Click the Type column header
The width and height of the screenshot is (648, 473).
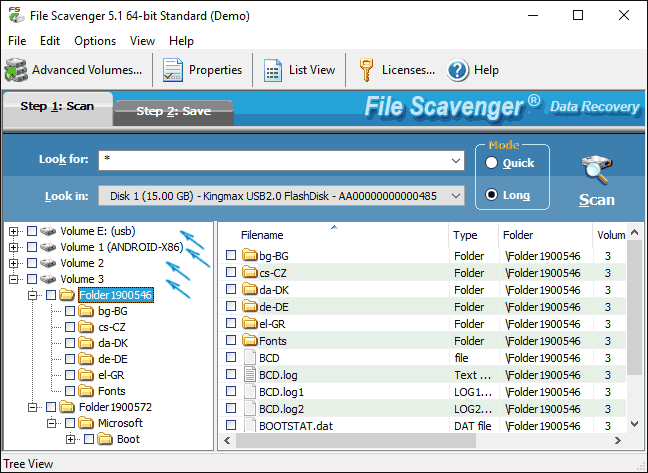pos(466,235)
